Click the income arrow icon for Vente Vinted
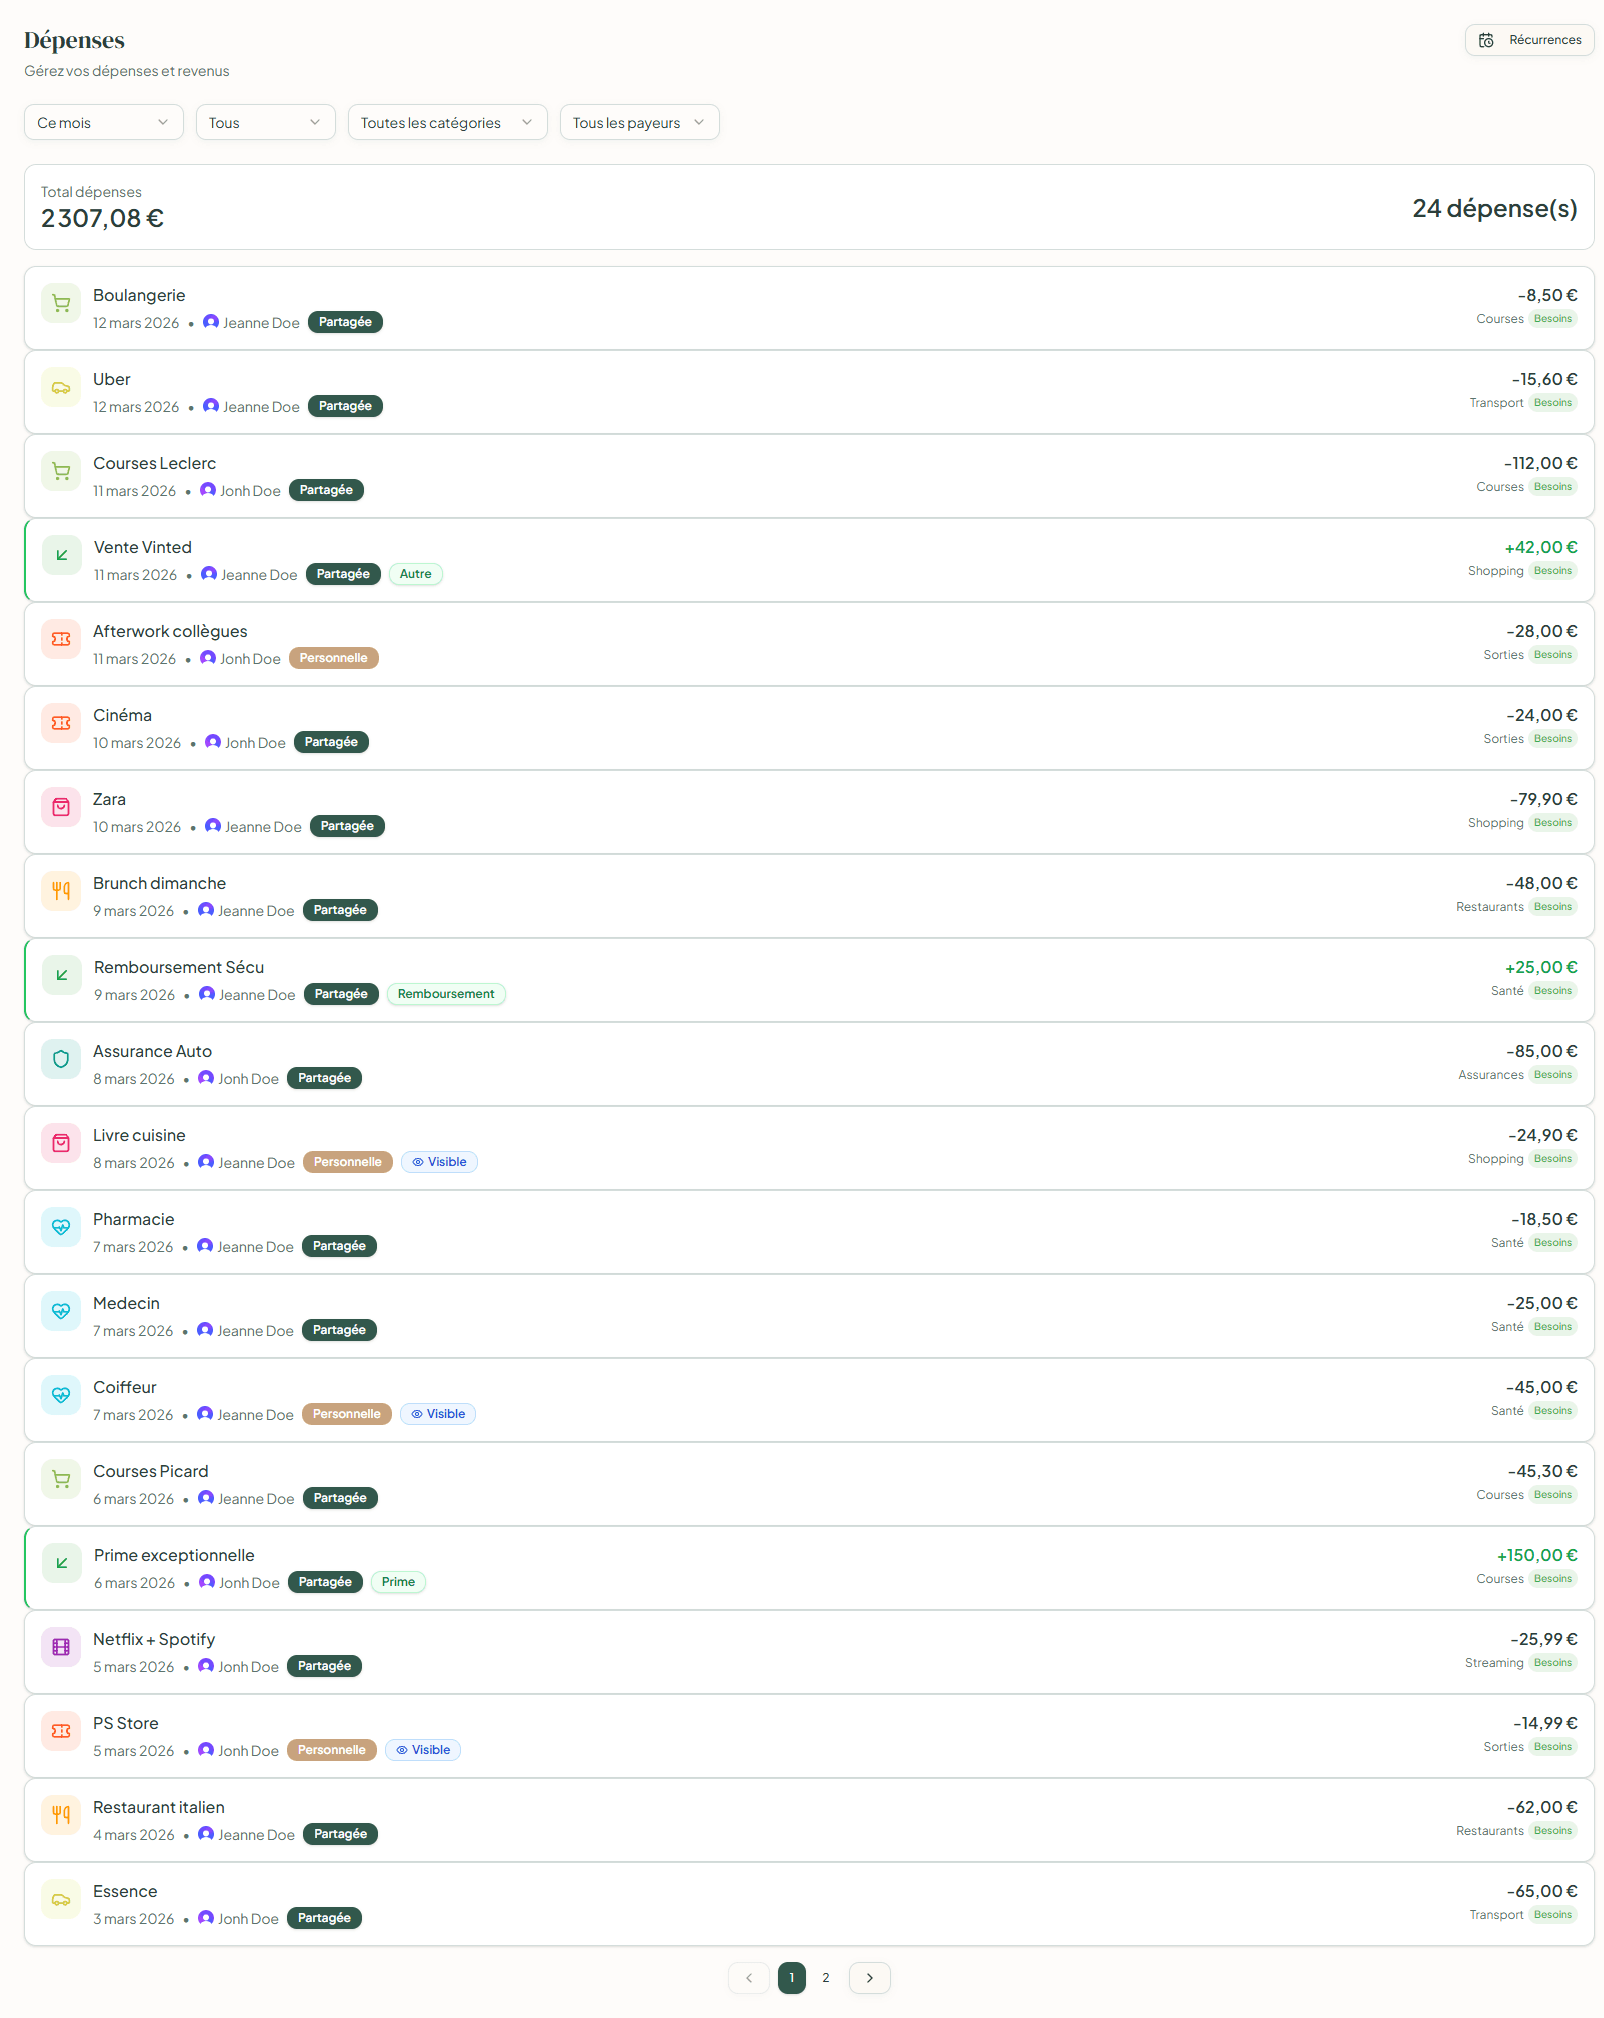Viewport: 1604px width, 2018px height. [x=62, y=556]
